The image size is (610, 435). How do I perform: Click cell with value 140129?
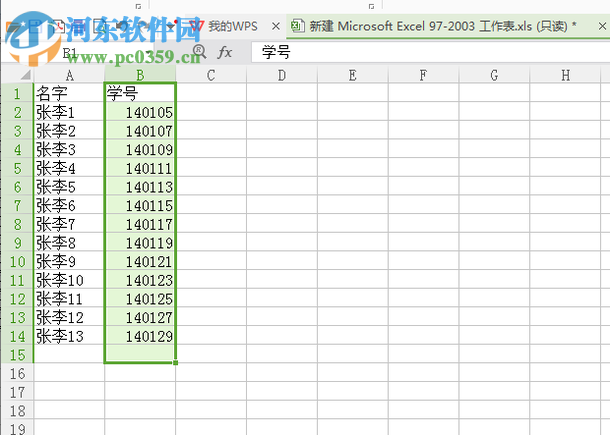pyautogui.click(x=140, y=336)
